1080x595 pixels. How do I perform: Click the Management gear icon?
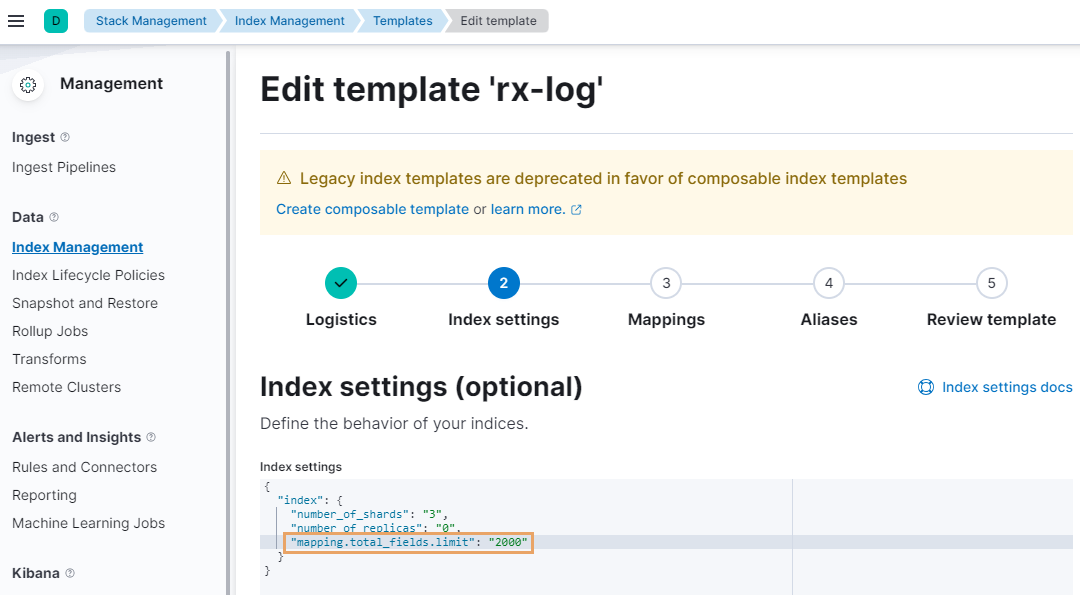pos(28,85)
